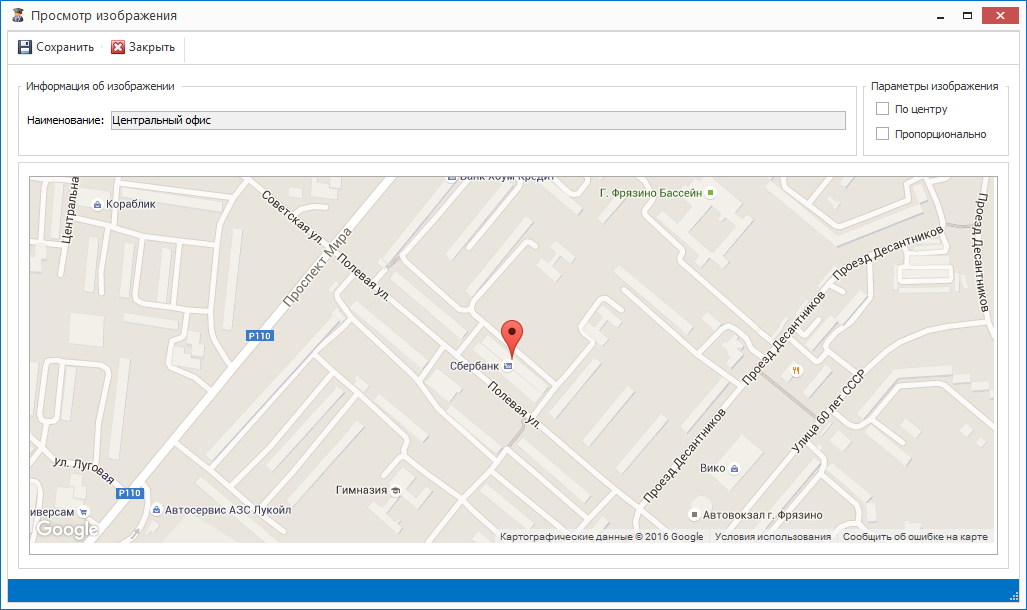Click the Центральная street label
This screenshot has width=1027, height=610.
click(x=70, y=210)
